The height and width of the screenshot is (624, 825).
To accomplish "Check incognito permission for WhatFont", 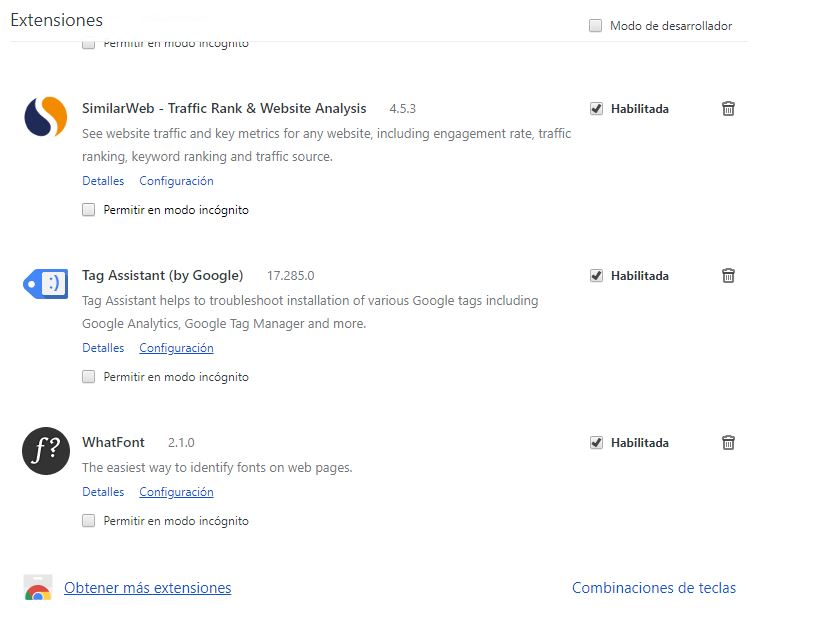I will tap(88, 521).
